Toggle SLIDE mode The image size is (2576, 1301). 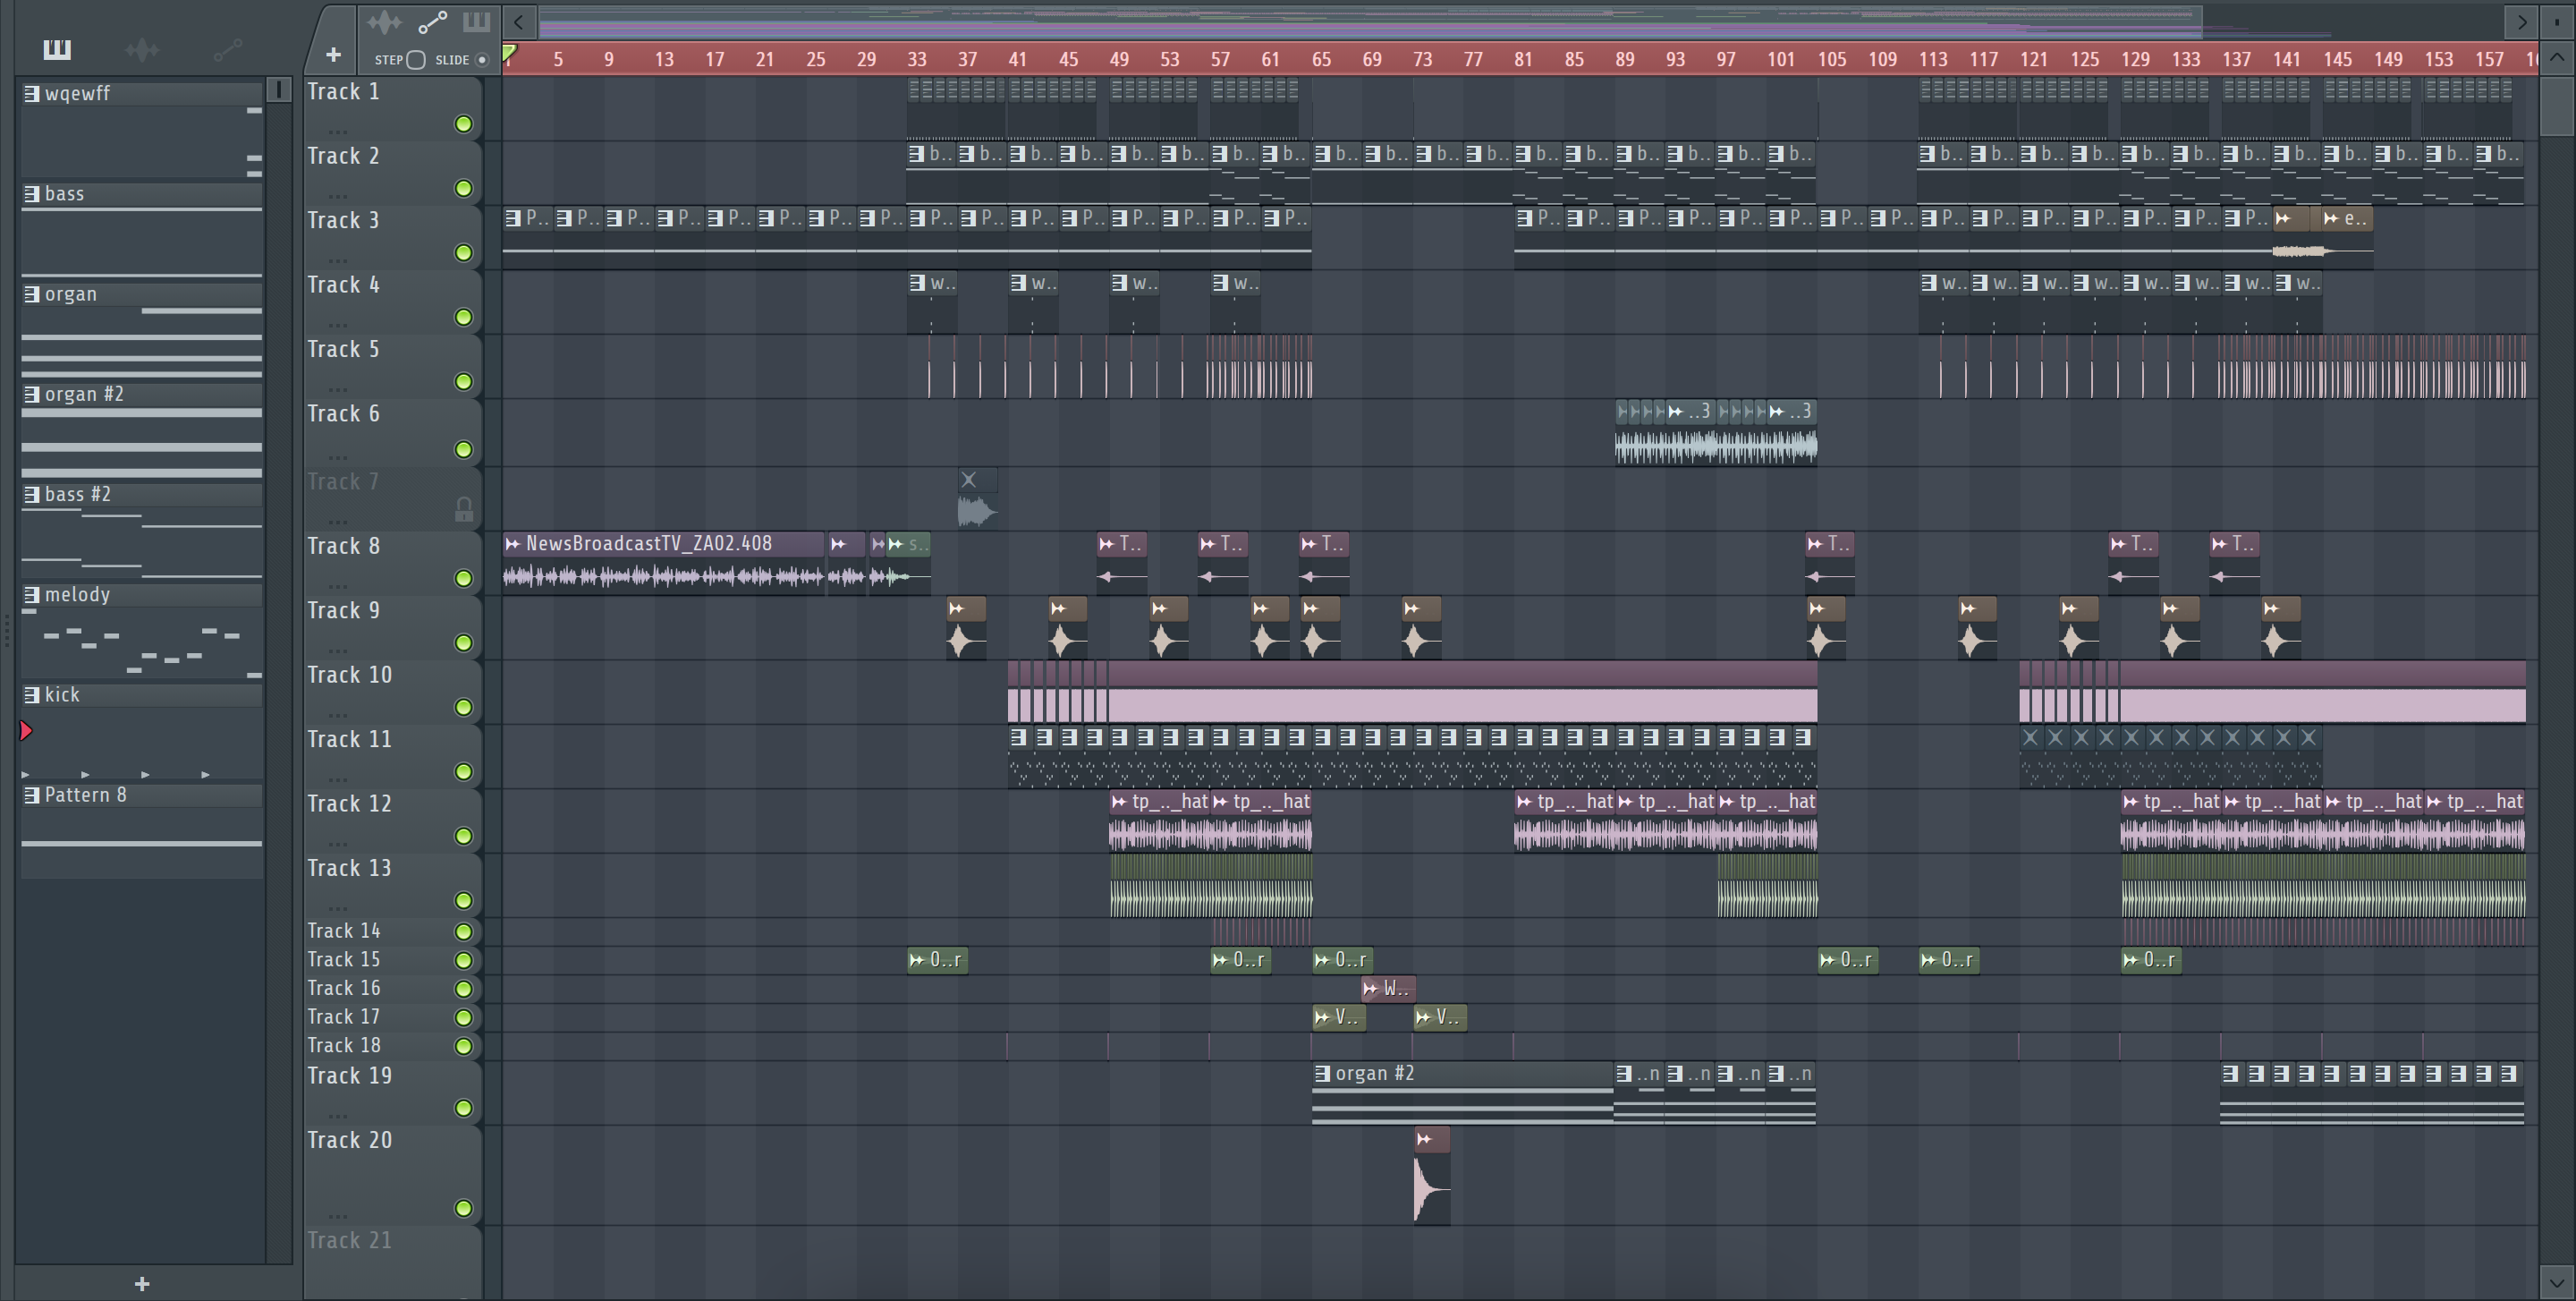point(482,60)
